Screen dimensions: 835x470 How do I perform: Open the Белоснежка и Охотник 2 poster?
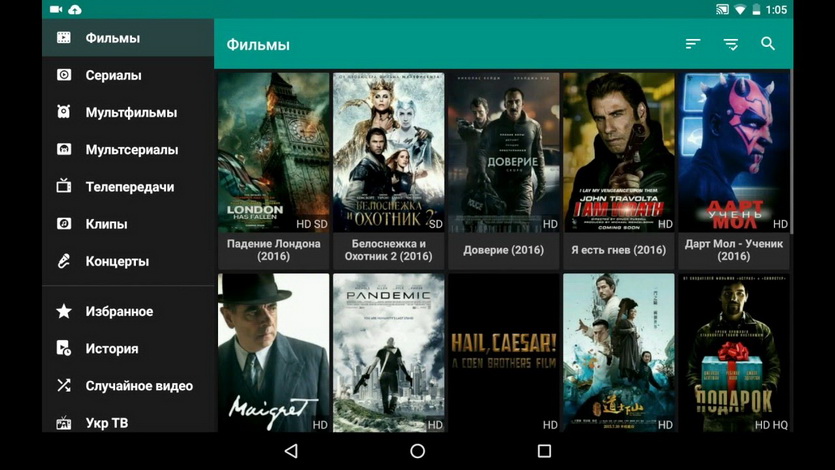point(389,152)
